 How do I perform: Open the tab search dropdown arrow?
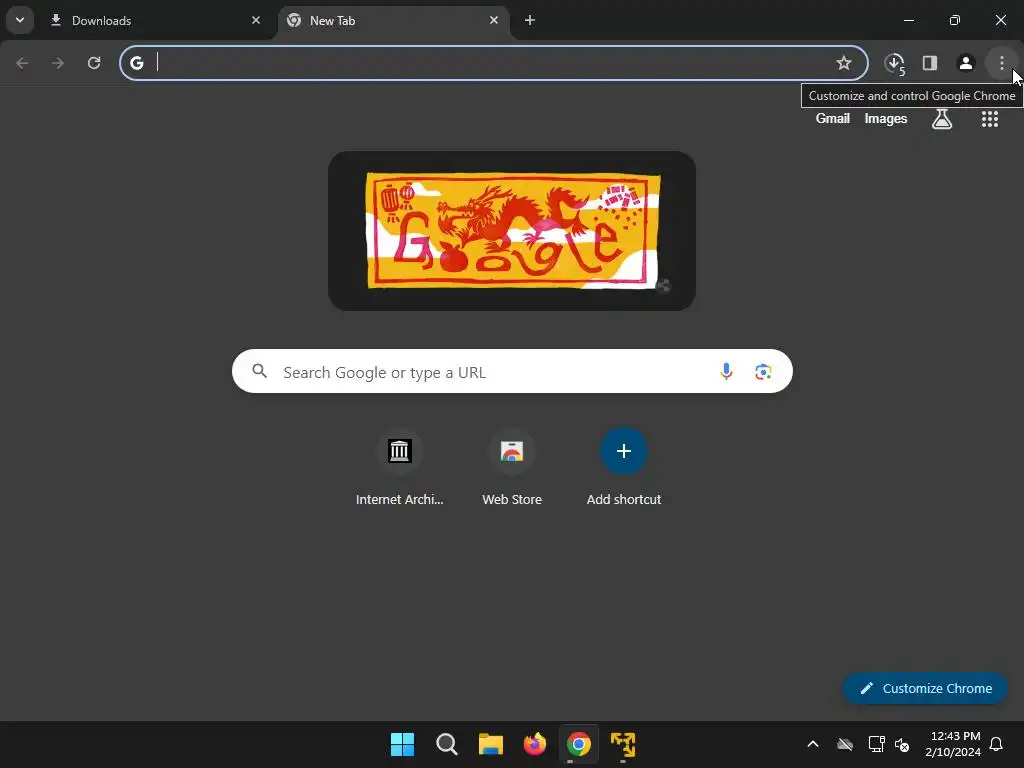(20, 20)
